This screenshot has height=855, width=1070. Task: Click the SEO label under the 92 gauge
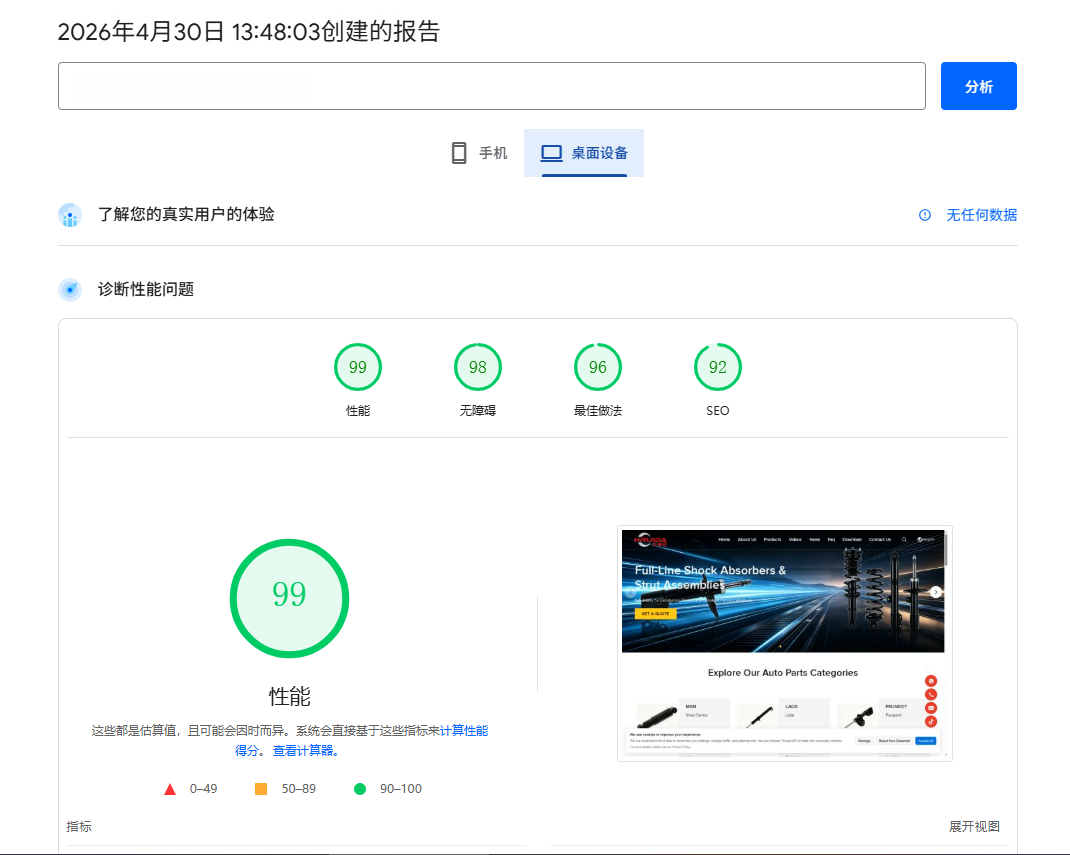718,411
